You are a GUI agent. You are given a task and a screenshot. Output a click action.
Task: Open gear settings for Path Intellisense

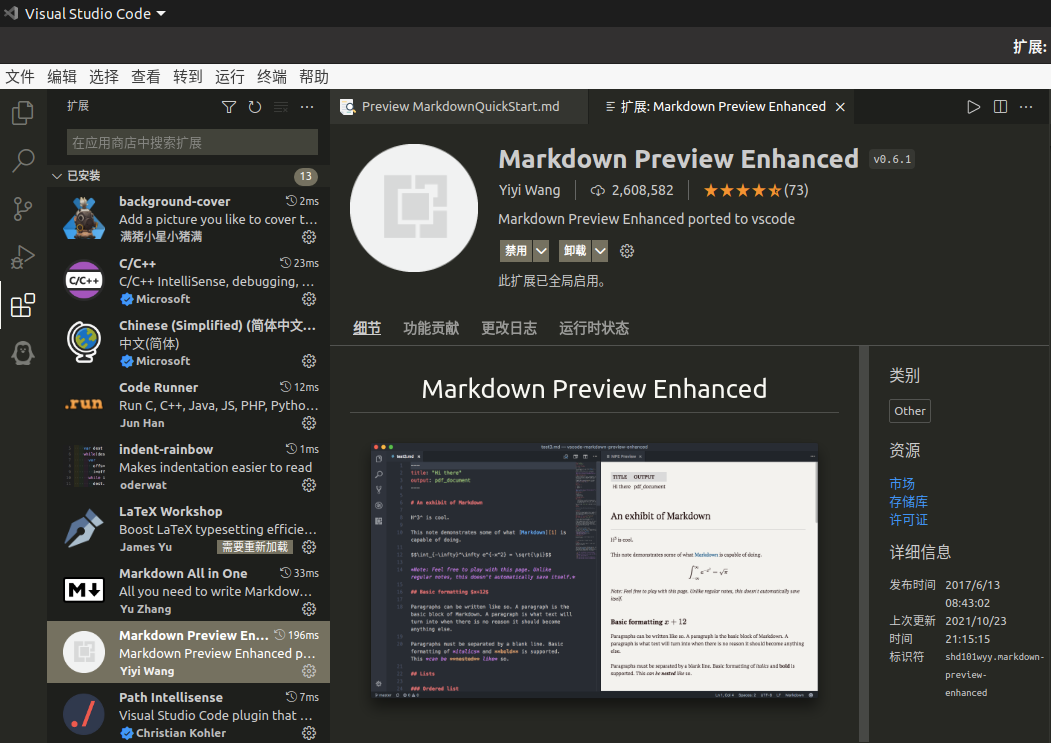309,733
